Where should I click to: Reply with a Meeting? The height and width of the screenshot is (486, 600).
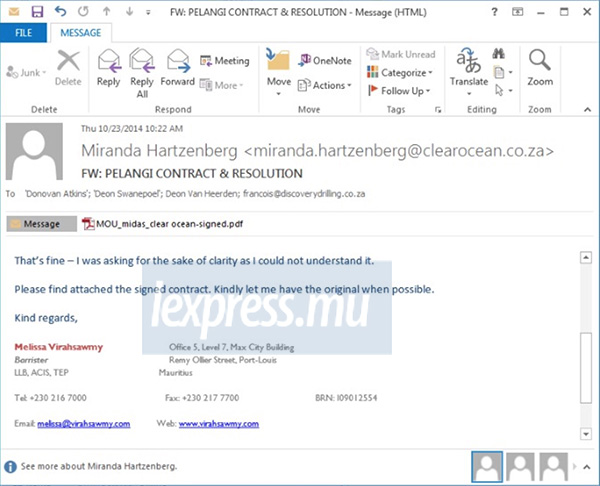pos(225,61)
